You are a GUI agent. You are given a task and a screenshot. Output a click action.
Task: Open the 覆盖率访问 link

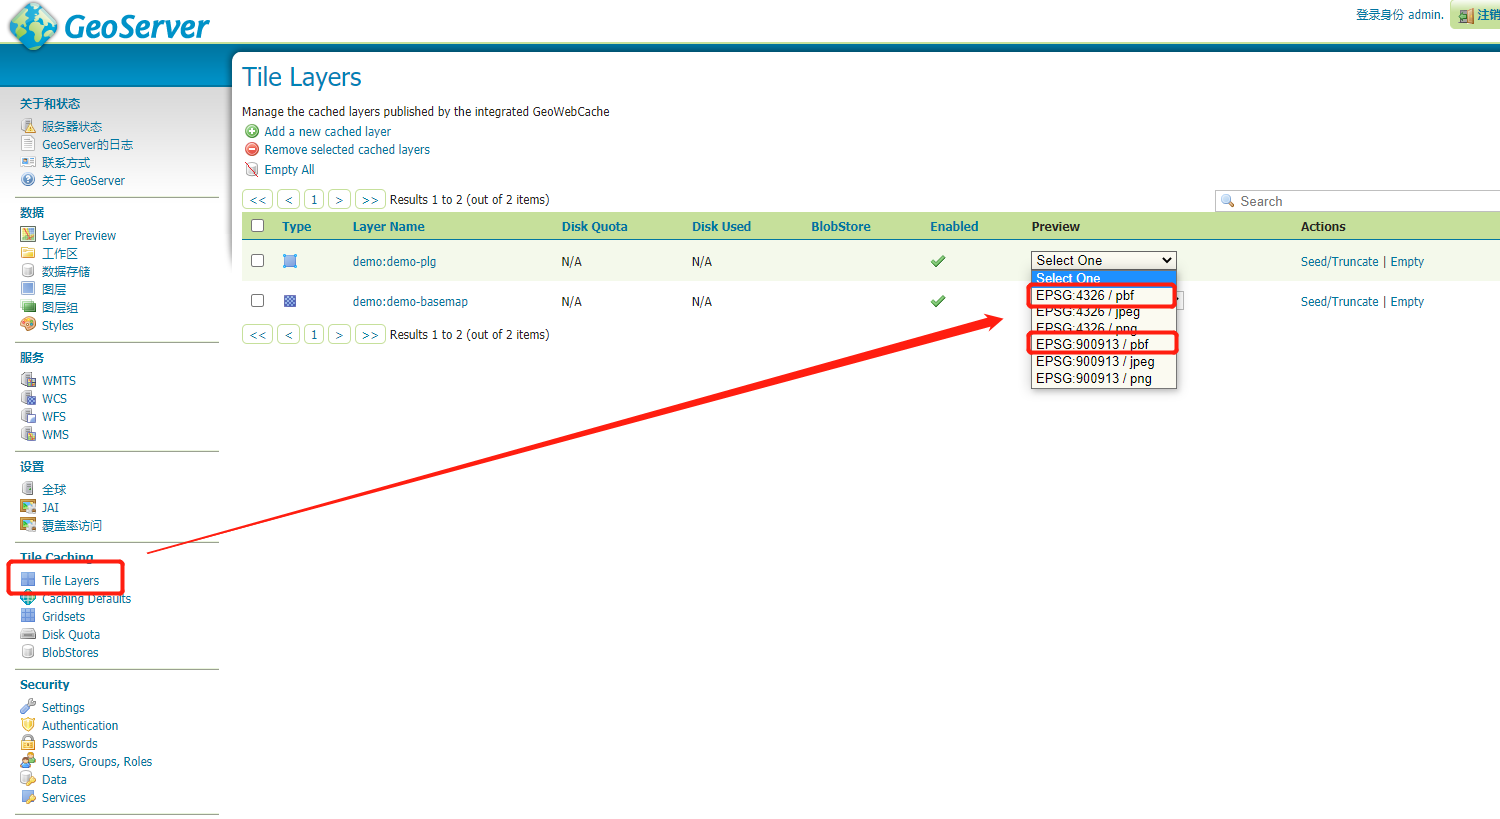72,525
